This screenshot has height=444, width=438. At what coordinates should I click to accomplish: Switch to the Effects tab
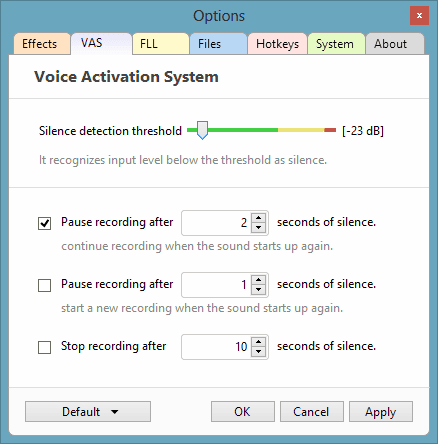pyautogui.click(x=42, y=44)
